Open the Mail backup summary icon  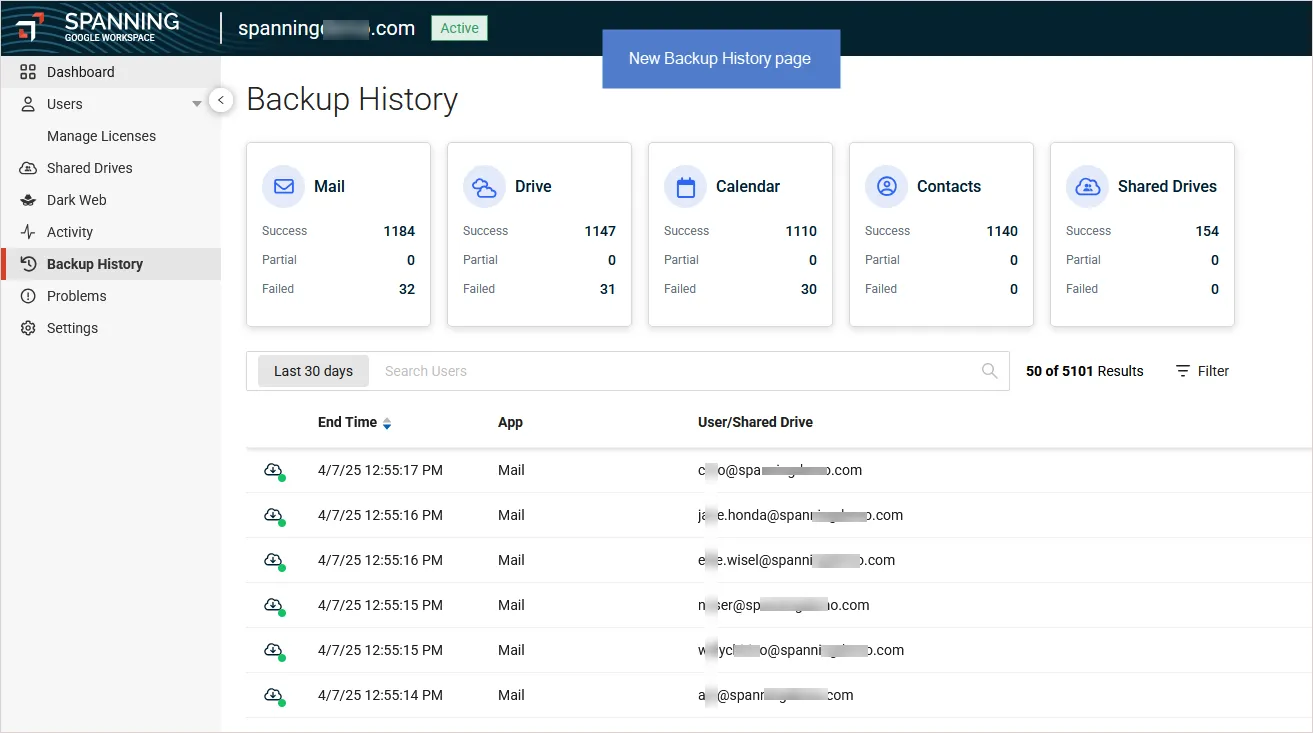(283, 187)
